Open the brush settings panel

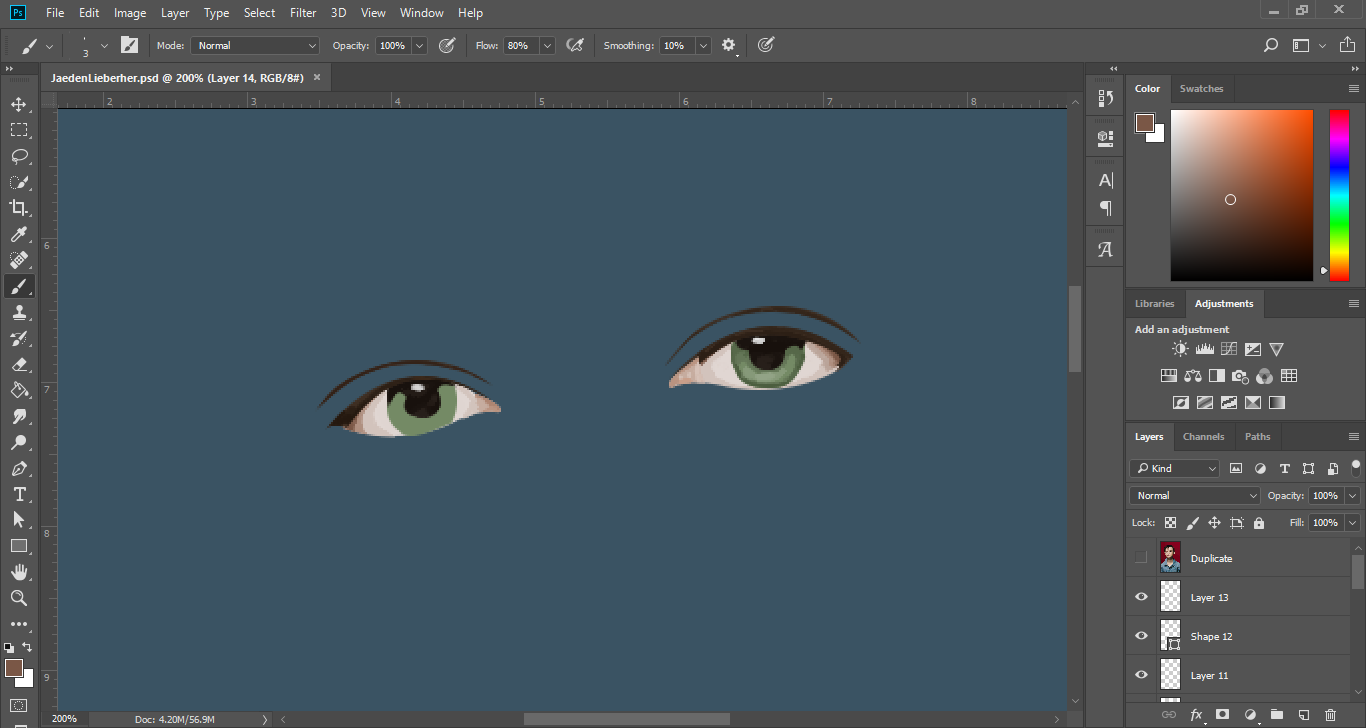[129, 45]
